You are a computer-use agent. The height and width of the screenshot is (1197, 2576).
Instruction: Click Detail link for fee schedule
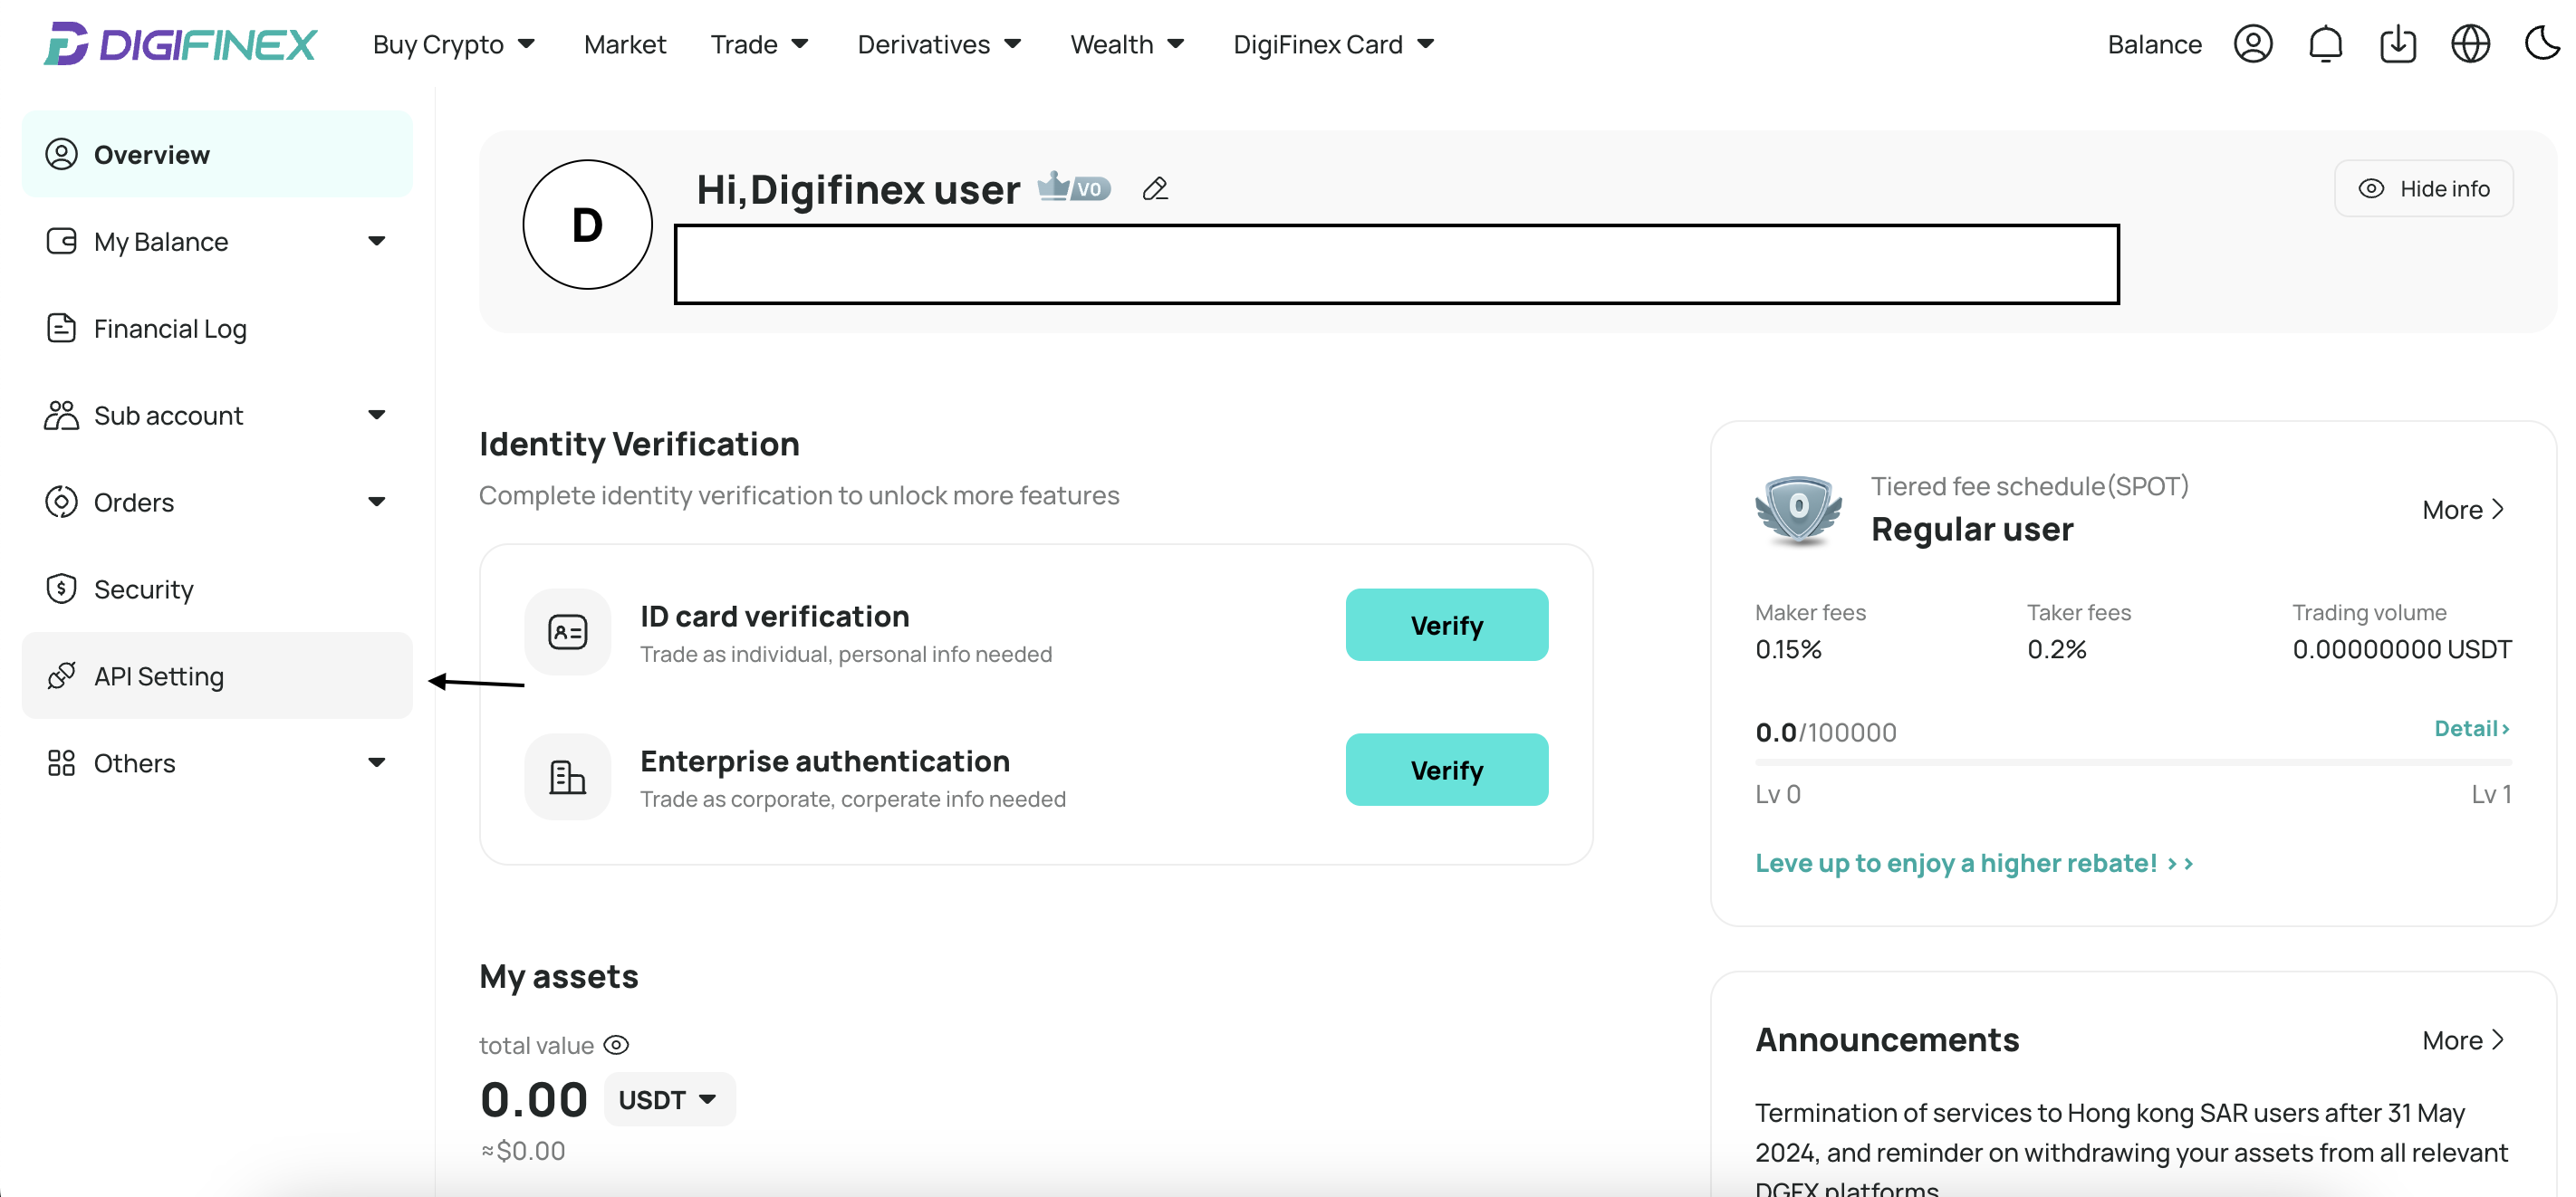(x=2473, y=729)
